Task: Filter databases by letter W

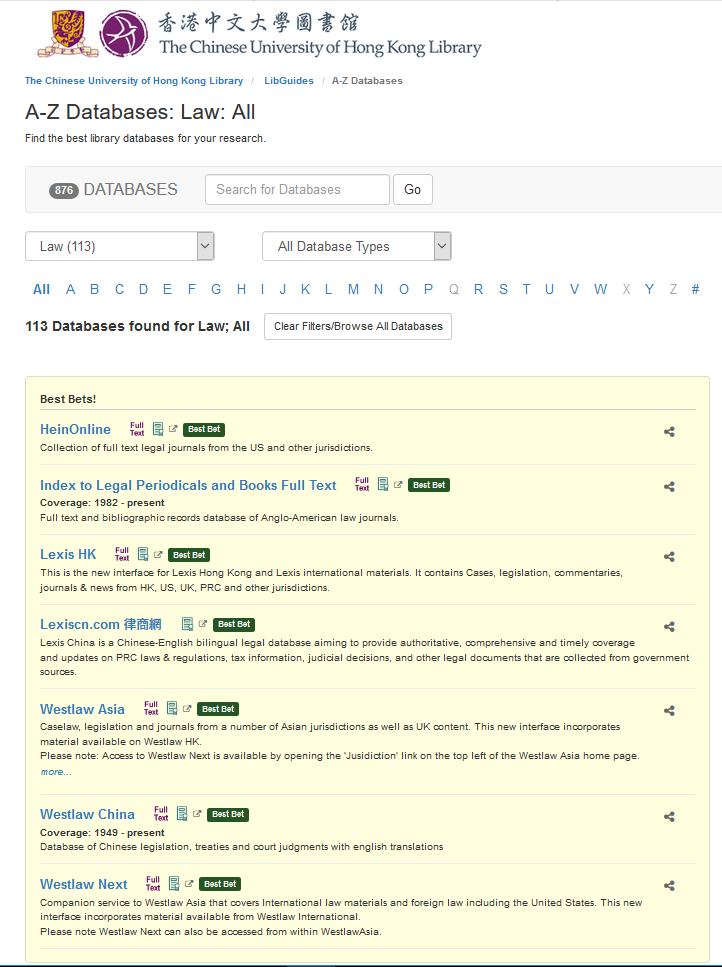Action: coord(600,289)
